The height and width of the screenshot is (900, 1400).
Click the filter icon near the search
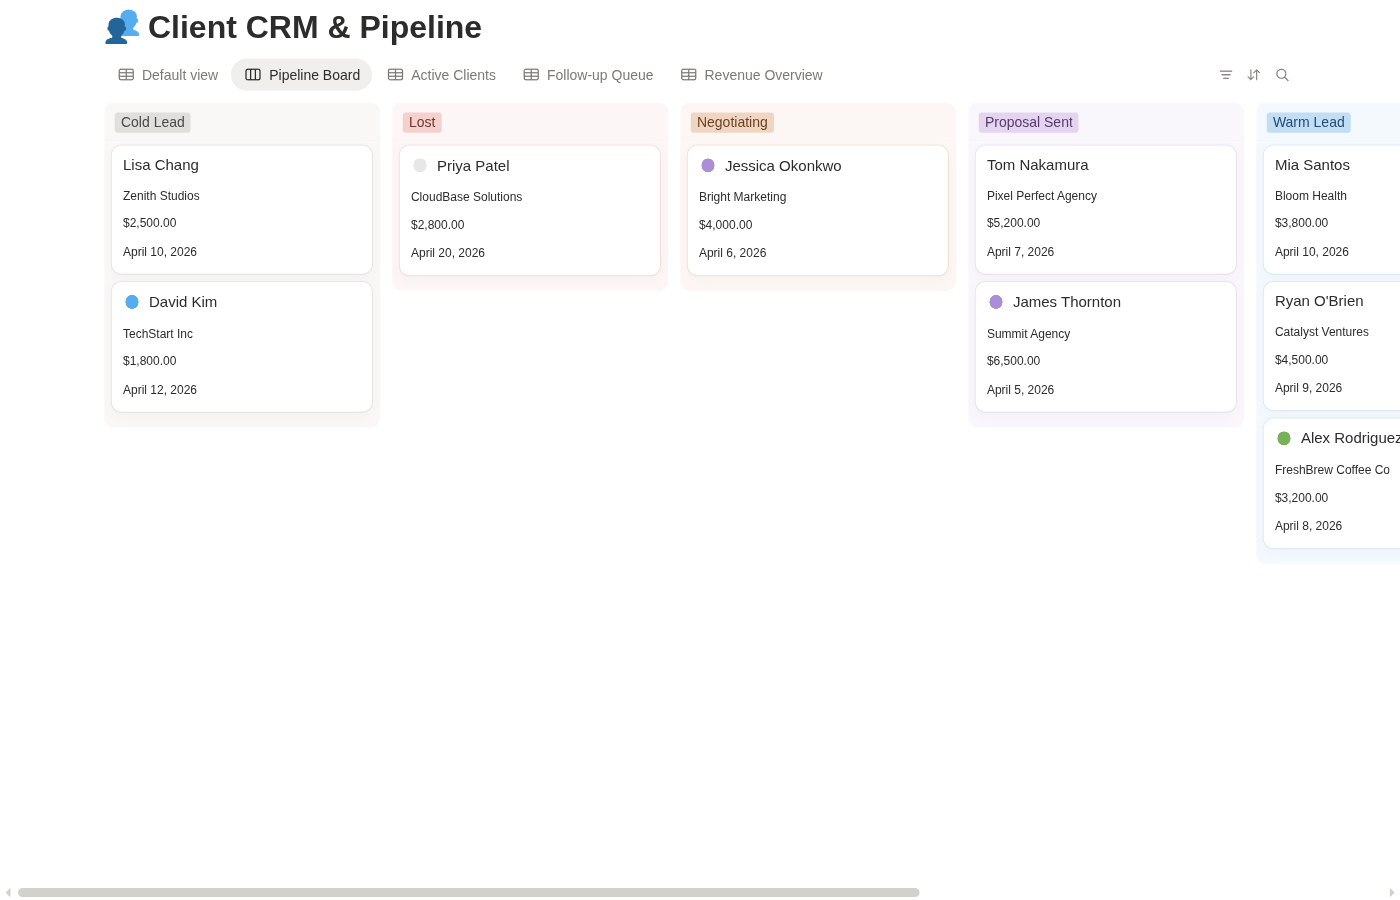1226,75
